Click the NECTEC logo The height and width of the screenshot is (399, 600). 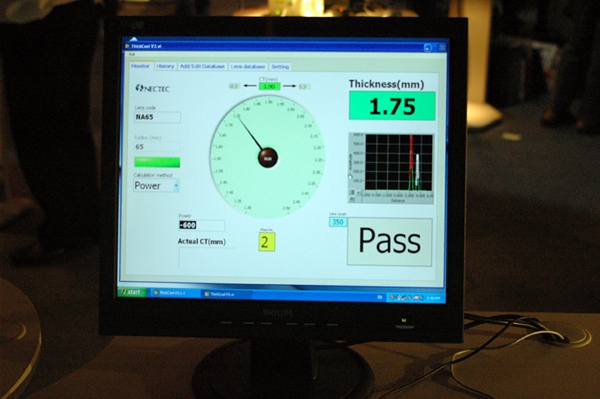pos(152,88)
